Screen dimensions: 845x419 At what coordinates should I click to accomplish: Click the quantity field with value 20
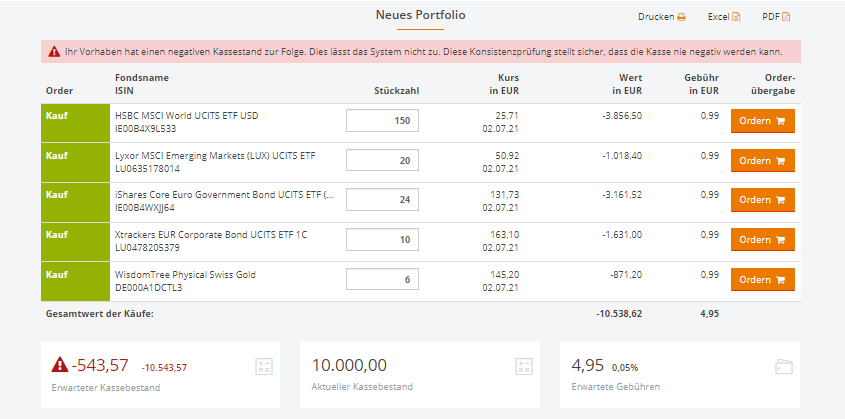pos(382,161)
